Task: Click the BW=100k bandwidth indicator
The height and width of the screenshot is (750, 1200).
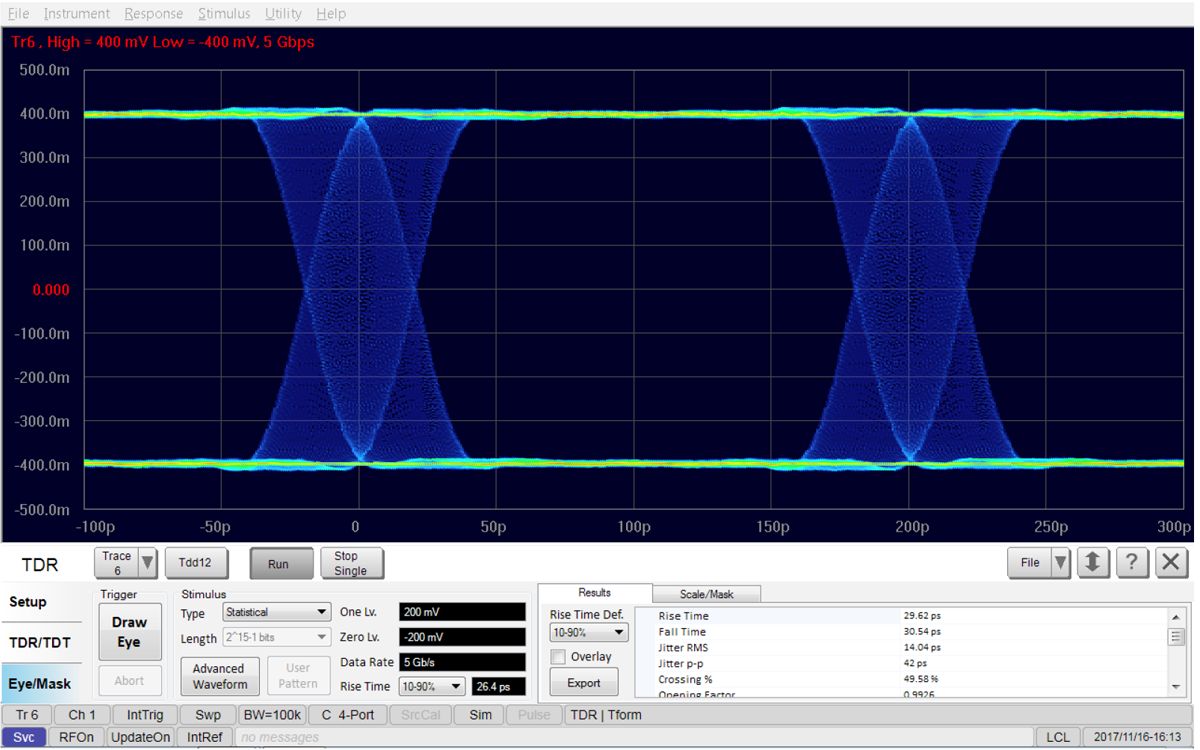Action: click(x=272, y=714)
